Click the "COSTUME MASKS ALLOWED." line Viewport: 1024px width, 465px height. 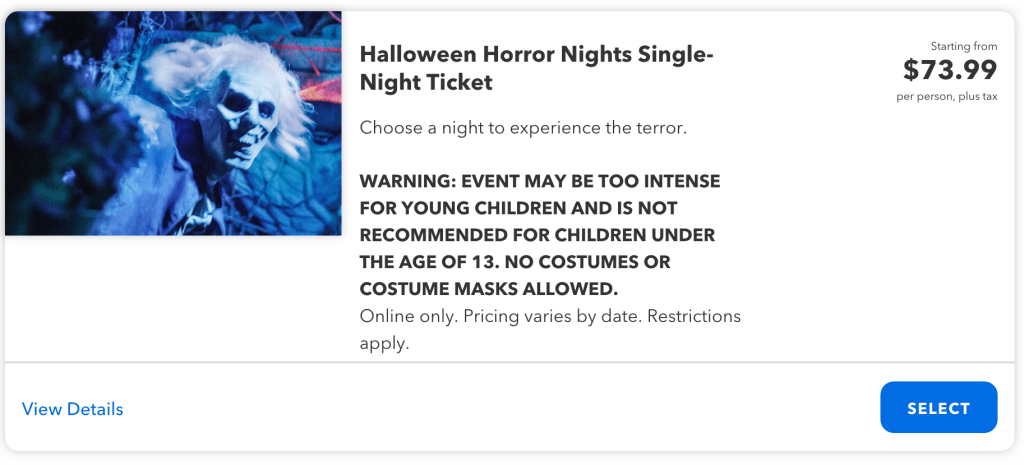pos(489,290)
